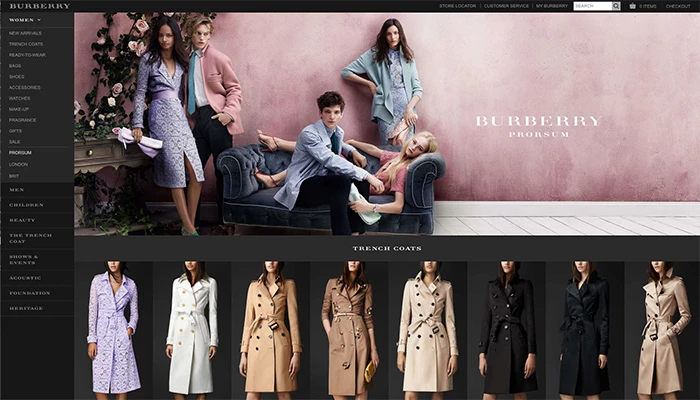Click the 0 Items basket link
Screen dimensions: 700x400
point(648,6)
